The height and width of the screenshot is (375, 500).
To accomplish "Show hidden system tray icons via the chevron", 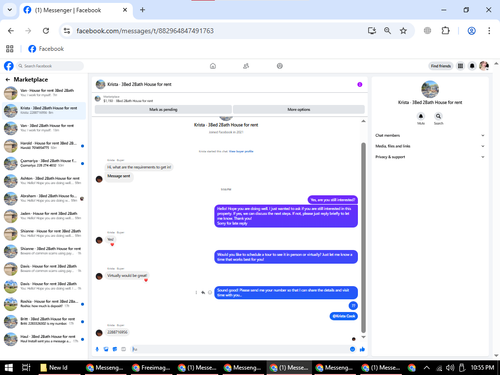I will tap(427, 368).
